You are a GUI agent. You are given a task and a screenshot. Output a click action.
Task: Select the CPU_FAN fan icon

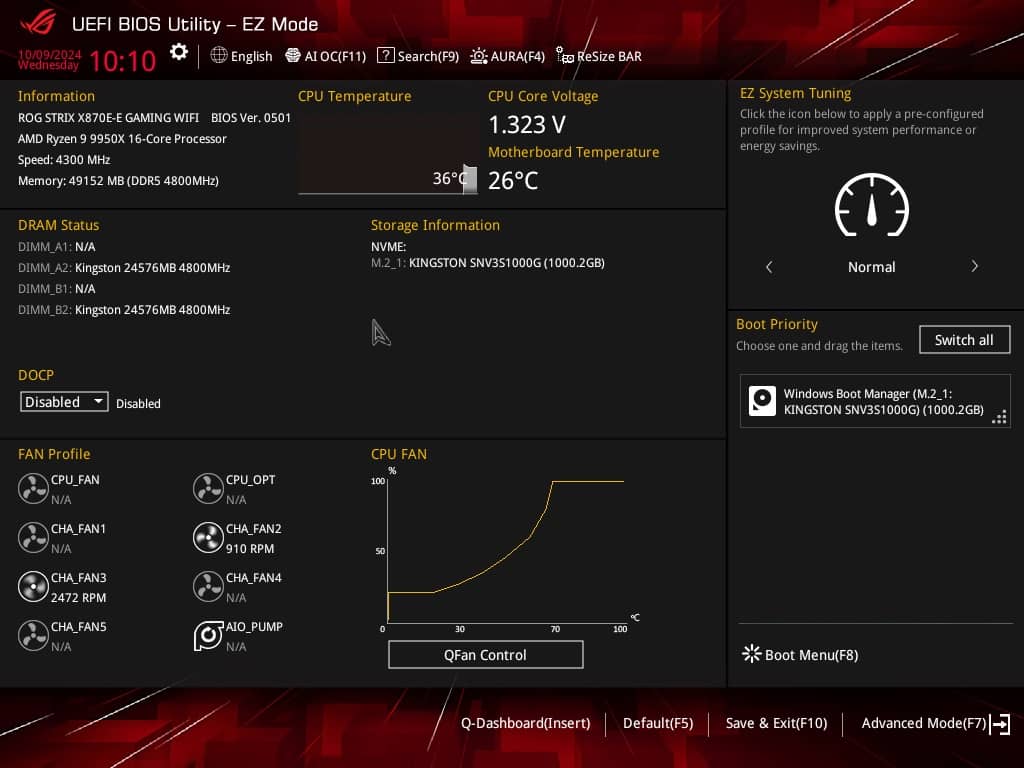pyautogui.click(x=33, y=488)
